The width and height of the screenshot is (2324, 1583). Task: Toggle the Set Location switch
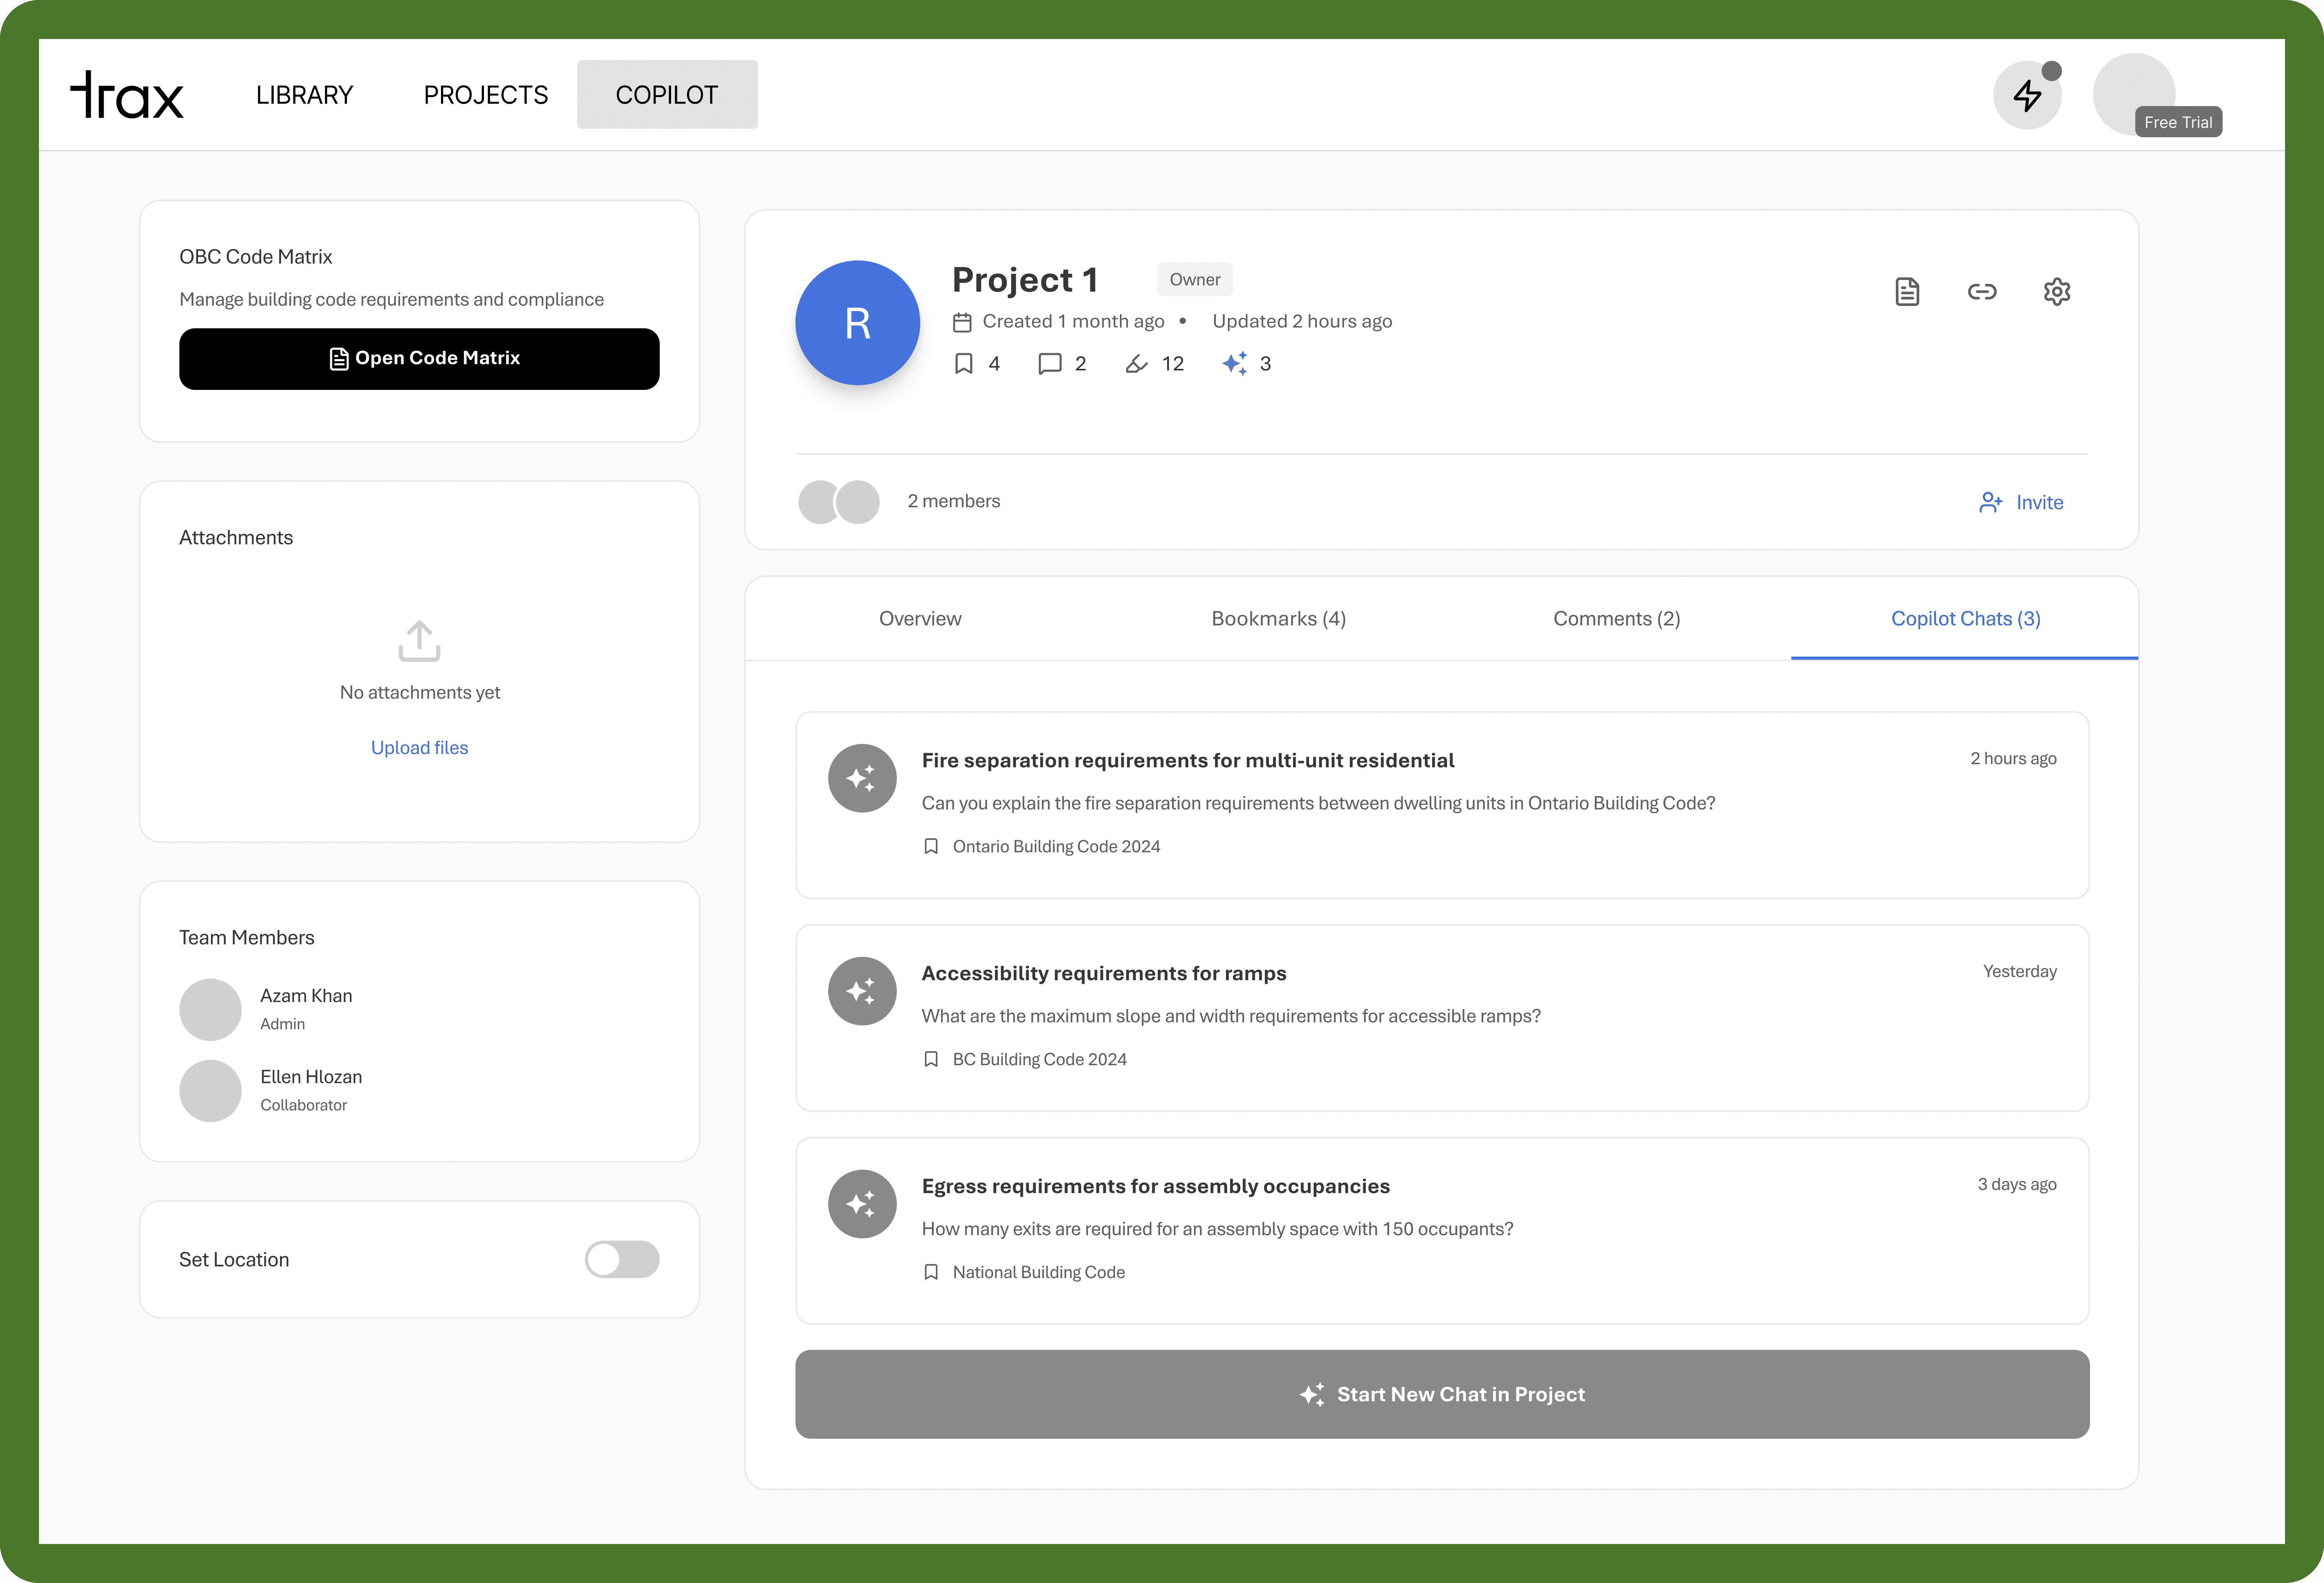coord(622,1259)
